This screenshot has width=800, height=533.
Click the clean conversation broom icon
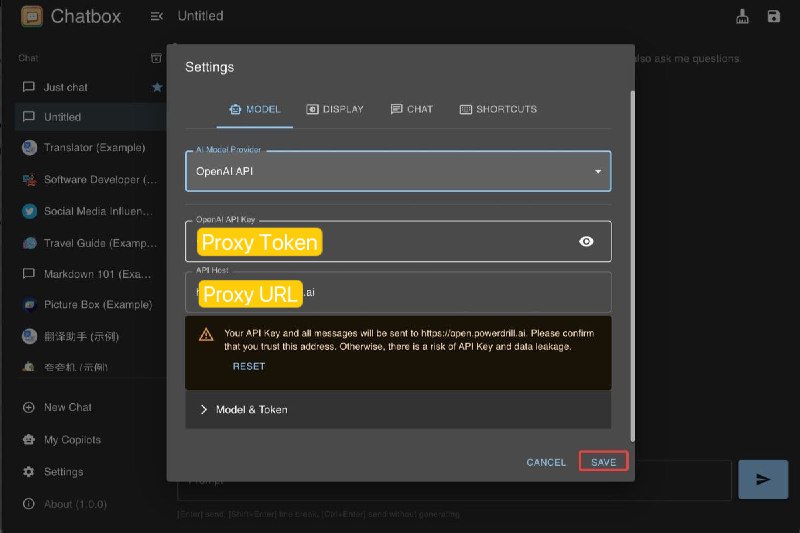point(742,16)
